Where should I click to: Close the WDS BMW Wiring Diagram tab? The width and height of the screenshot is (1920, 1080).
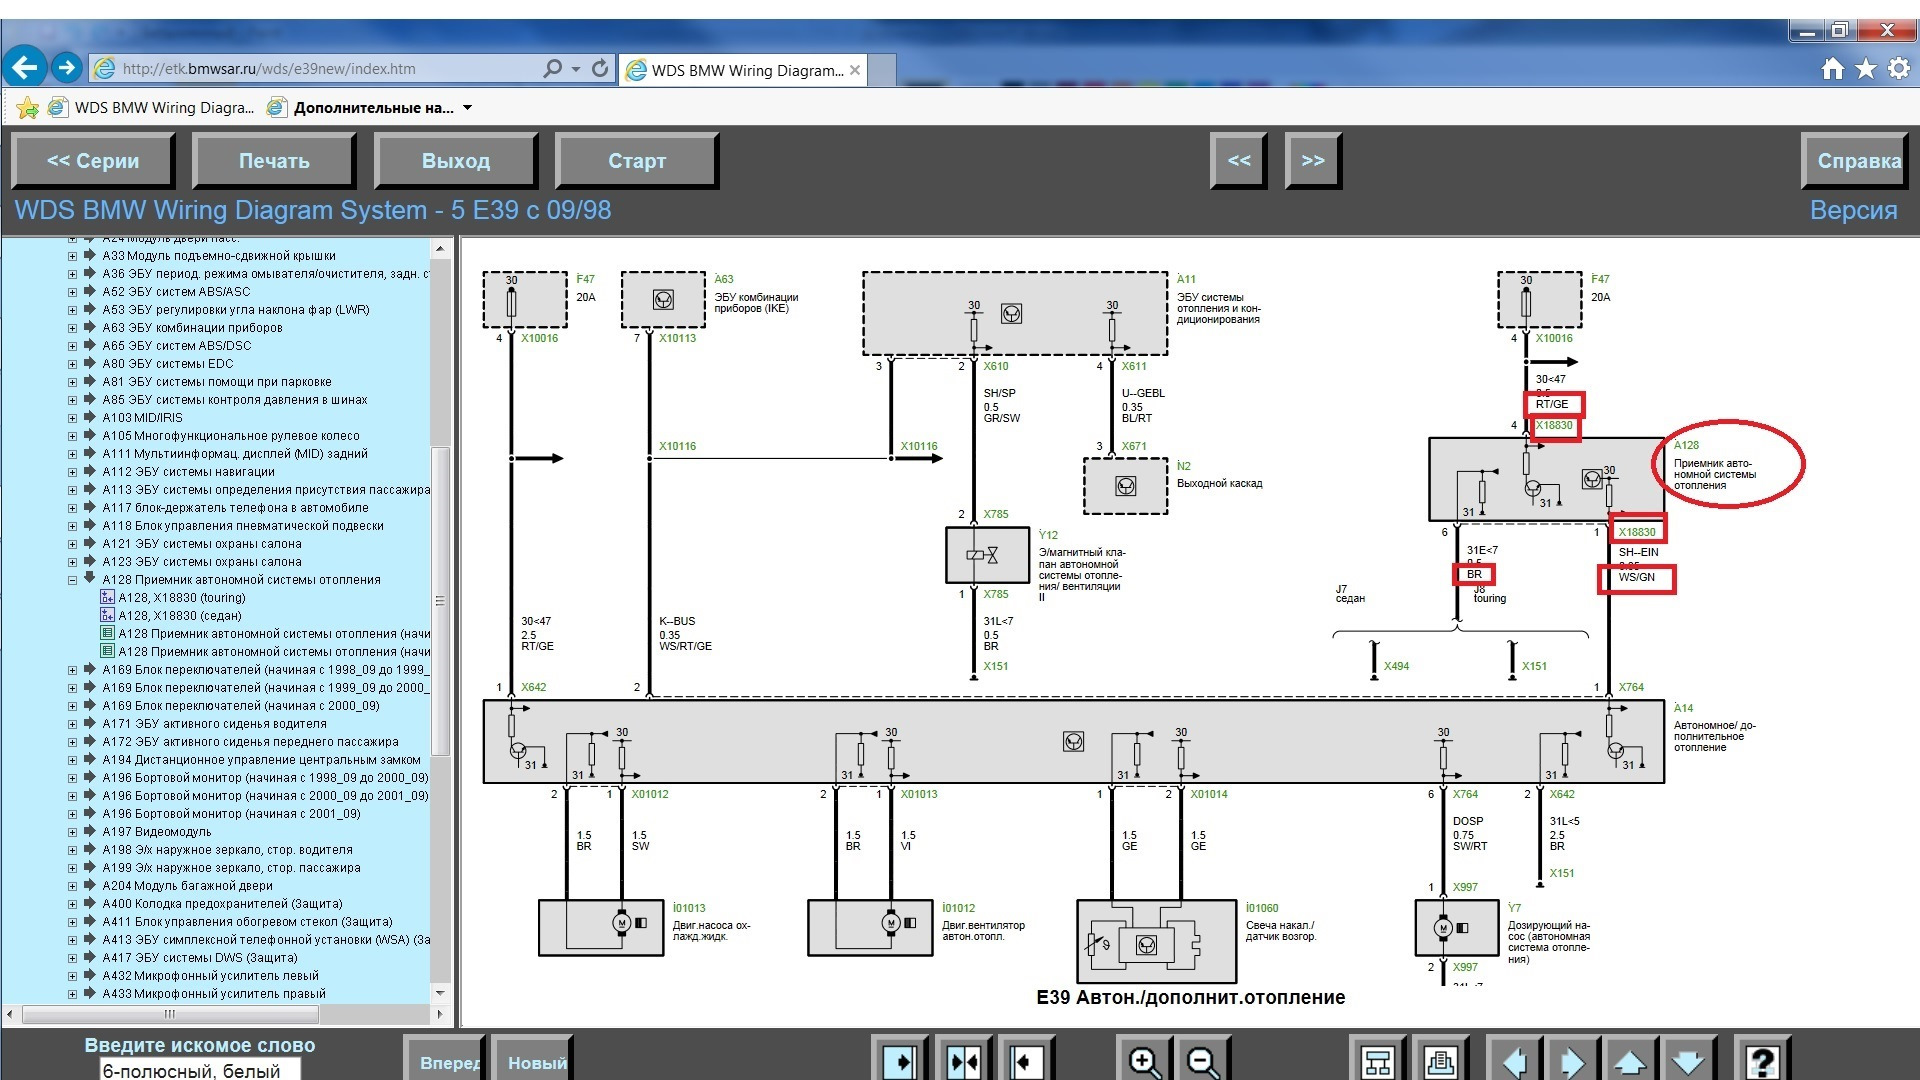tap(855, 70)
